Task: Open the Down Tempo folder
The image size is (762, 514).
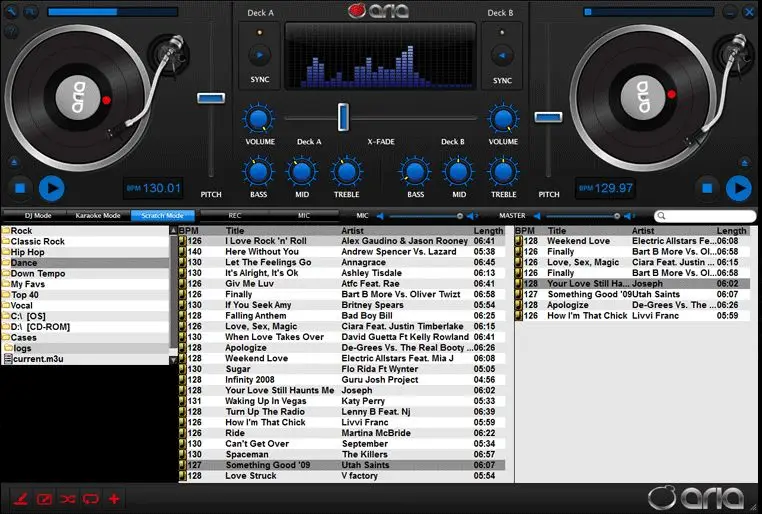Action: pyautogui.click(x=85, y=274)
